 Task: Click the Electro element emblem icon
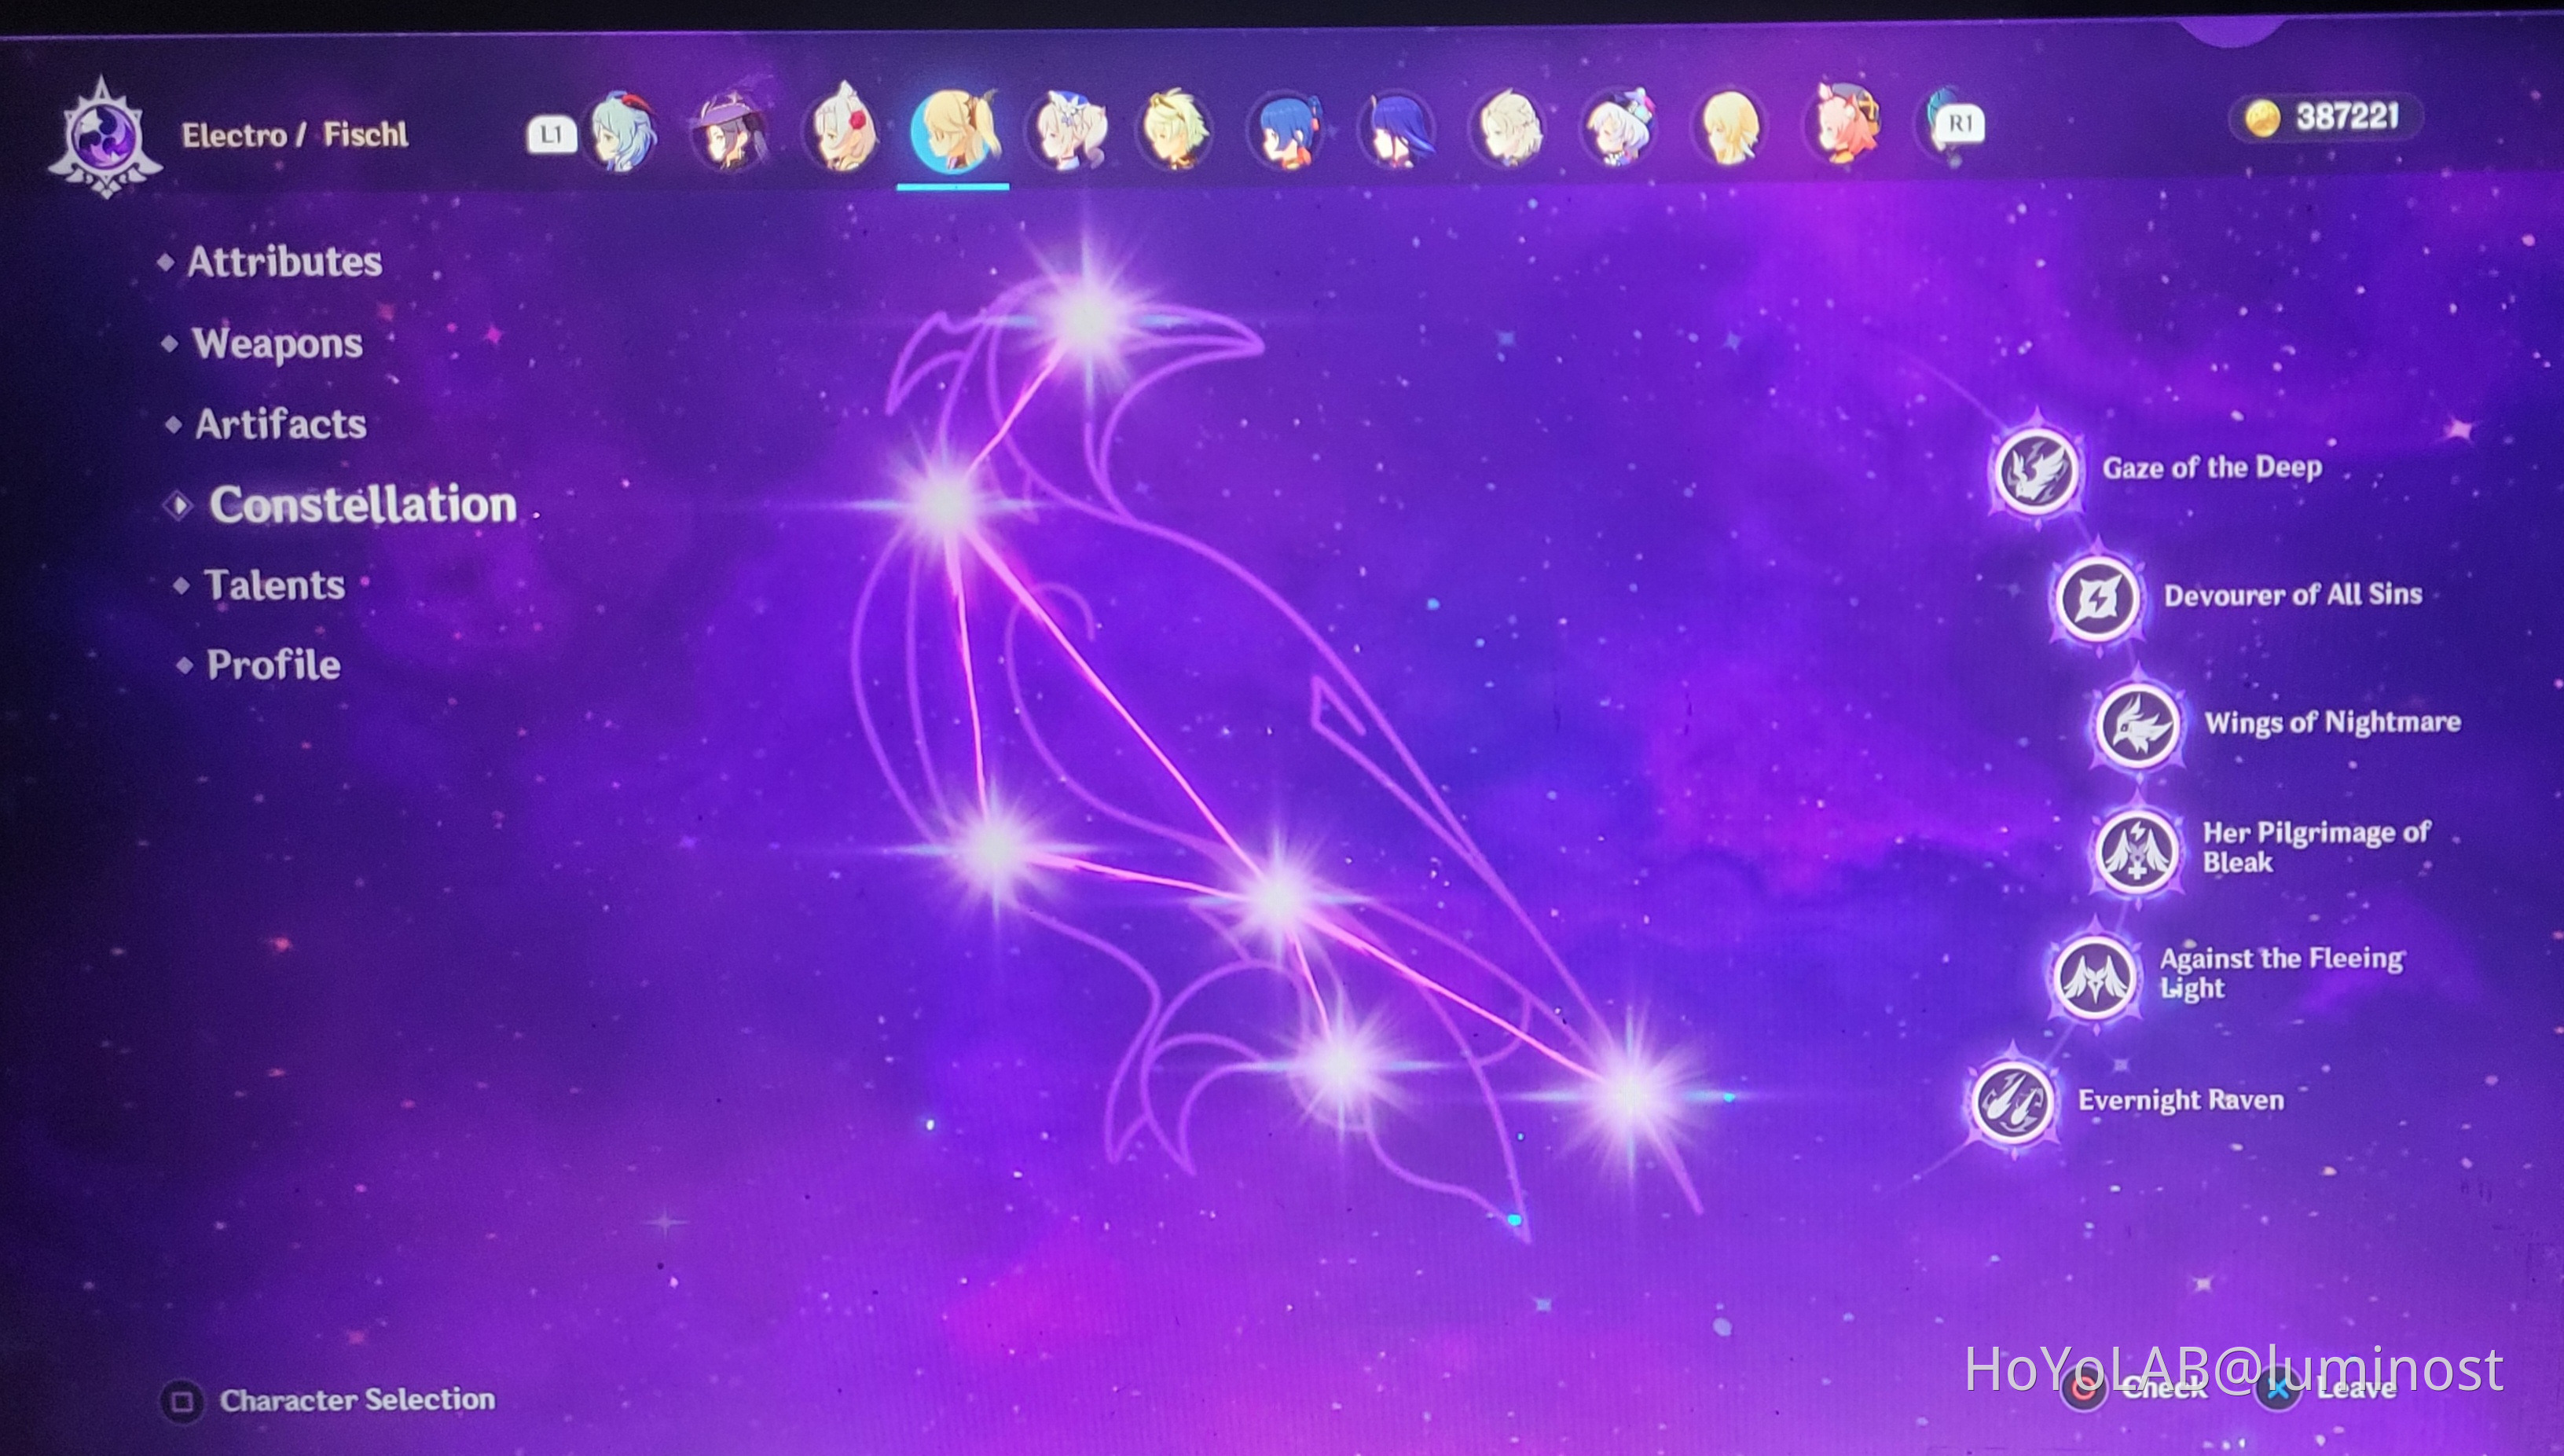tap(104, 137)
